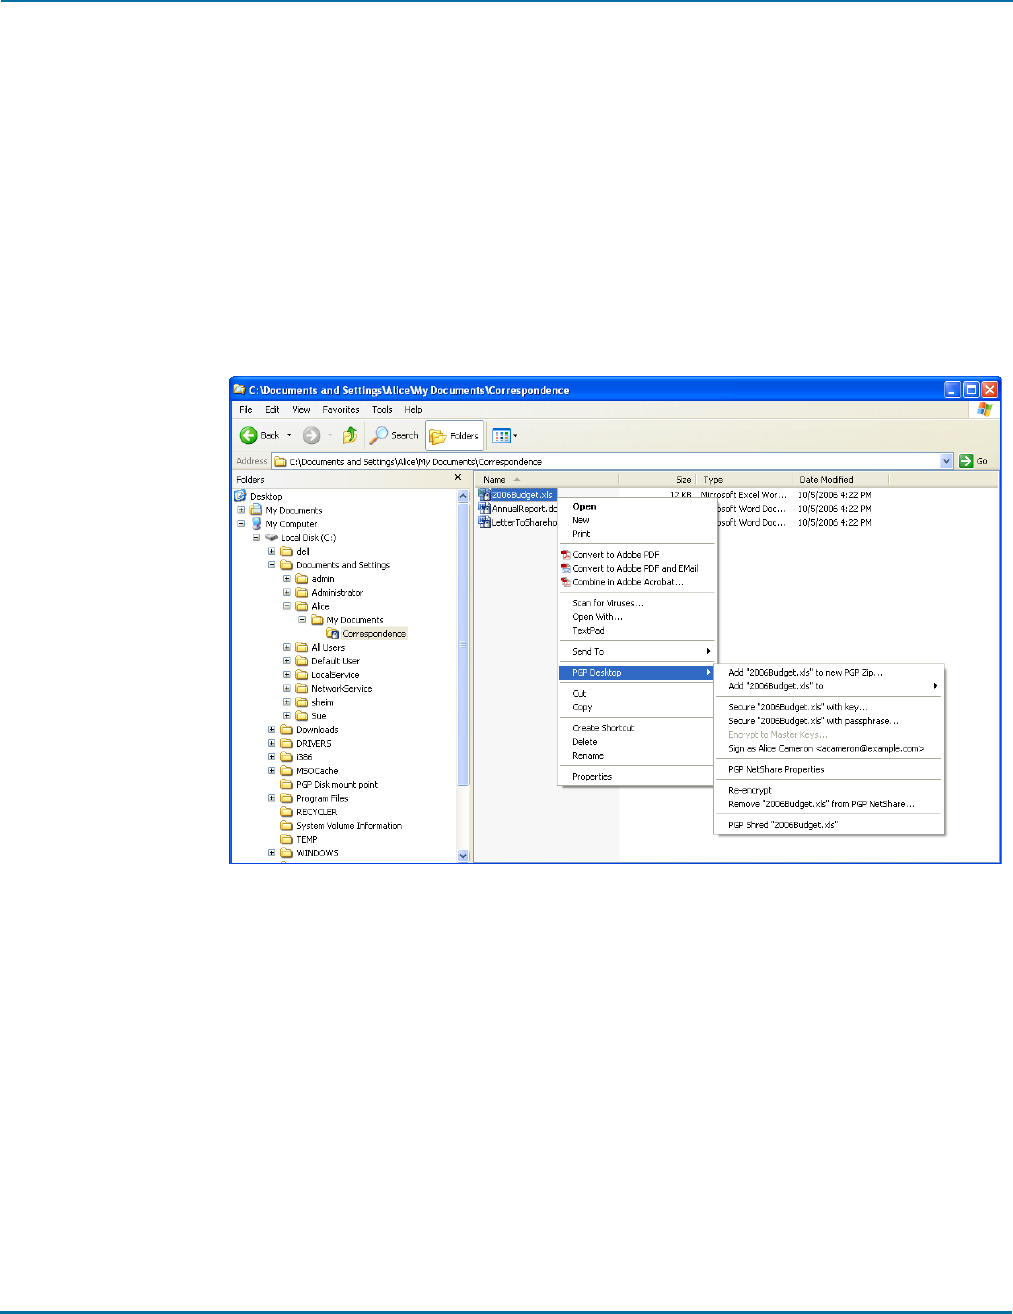Image resolution: width=1013 pixels, height=1314 pixels.
Task: Sort by the Date Modified column header
Action: point(841,479)
